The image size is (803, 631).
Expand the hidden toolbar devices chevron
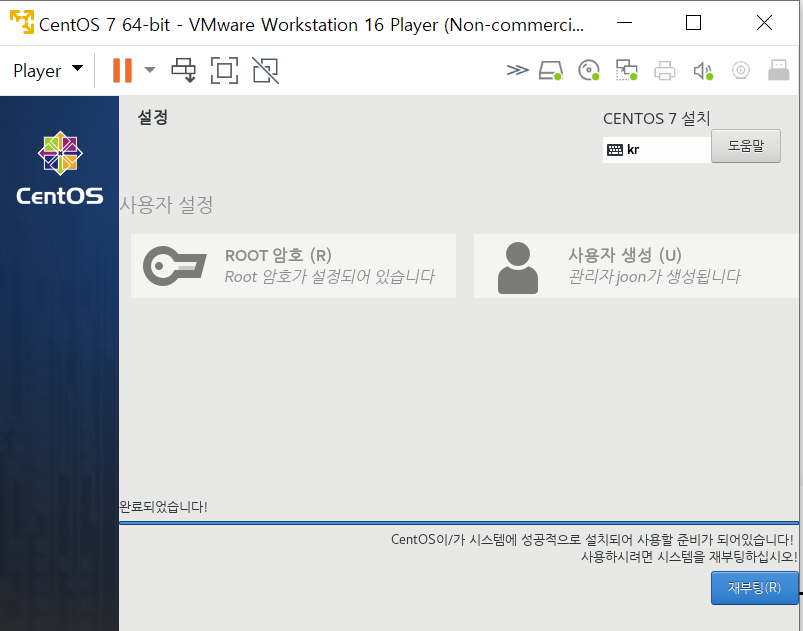coord(517,70)
